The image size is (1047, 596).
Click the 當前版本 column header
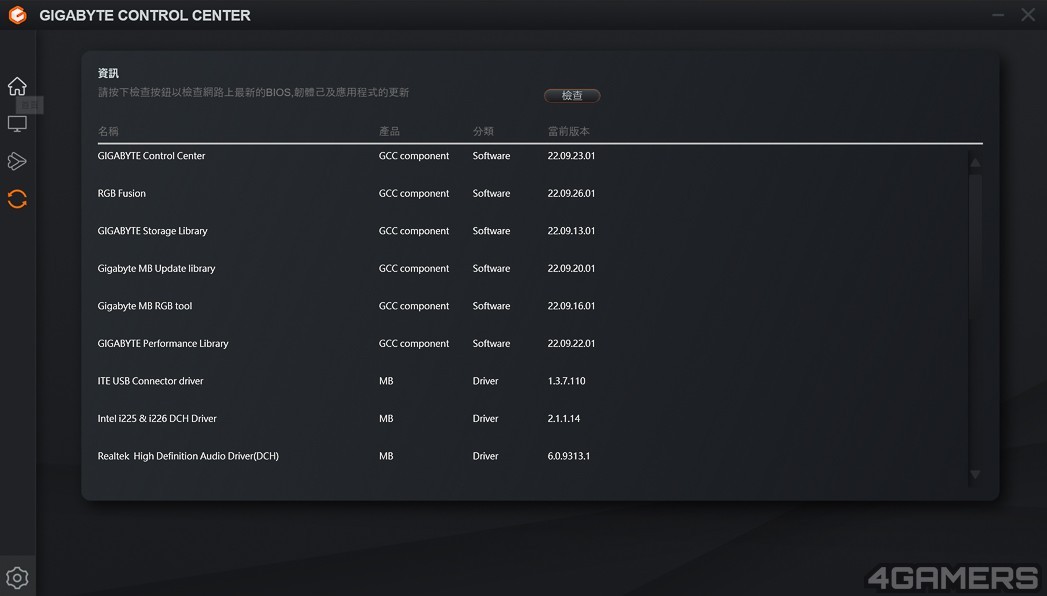pos(568,131)
